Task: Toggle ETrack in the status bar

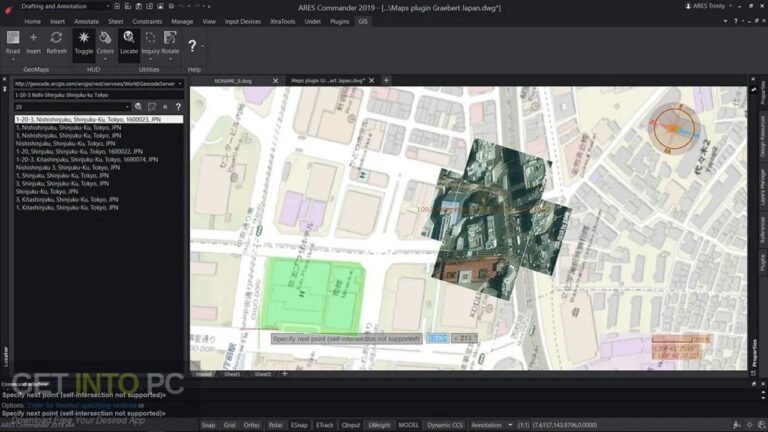Action: [x=324, y=425]
